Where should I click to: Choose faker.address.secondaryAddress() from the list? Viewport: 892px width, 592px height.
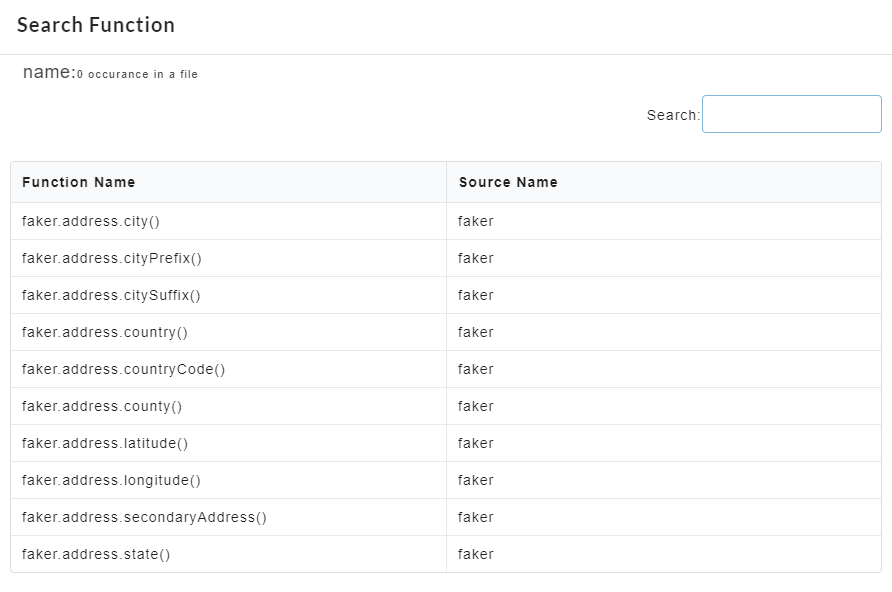pyautogui.click(x=144, y=517)
